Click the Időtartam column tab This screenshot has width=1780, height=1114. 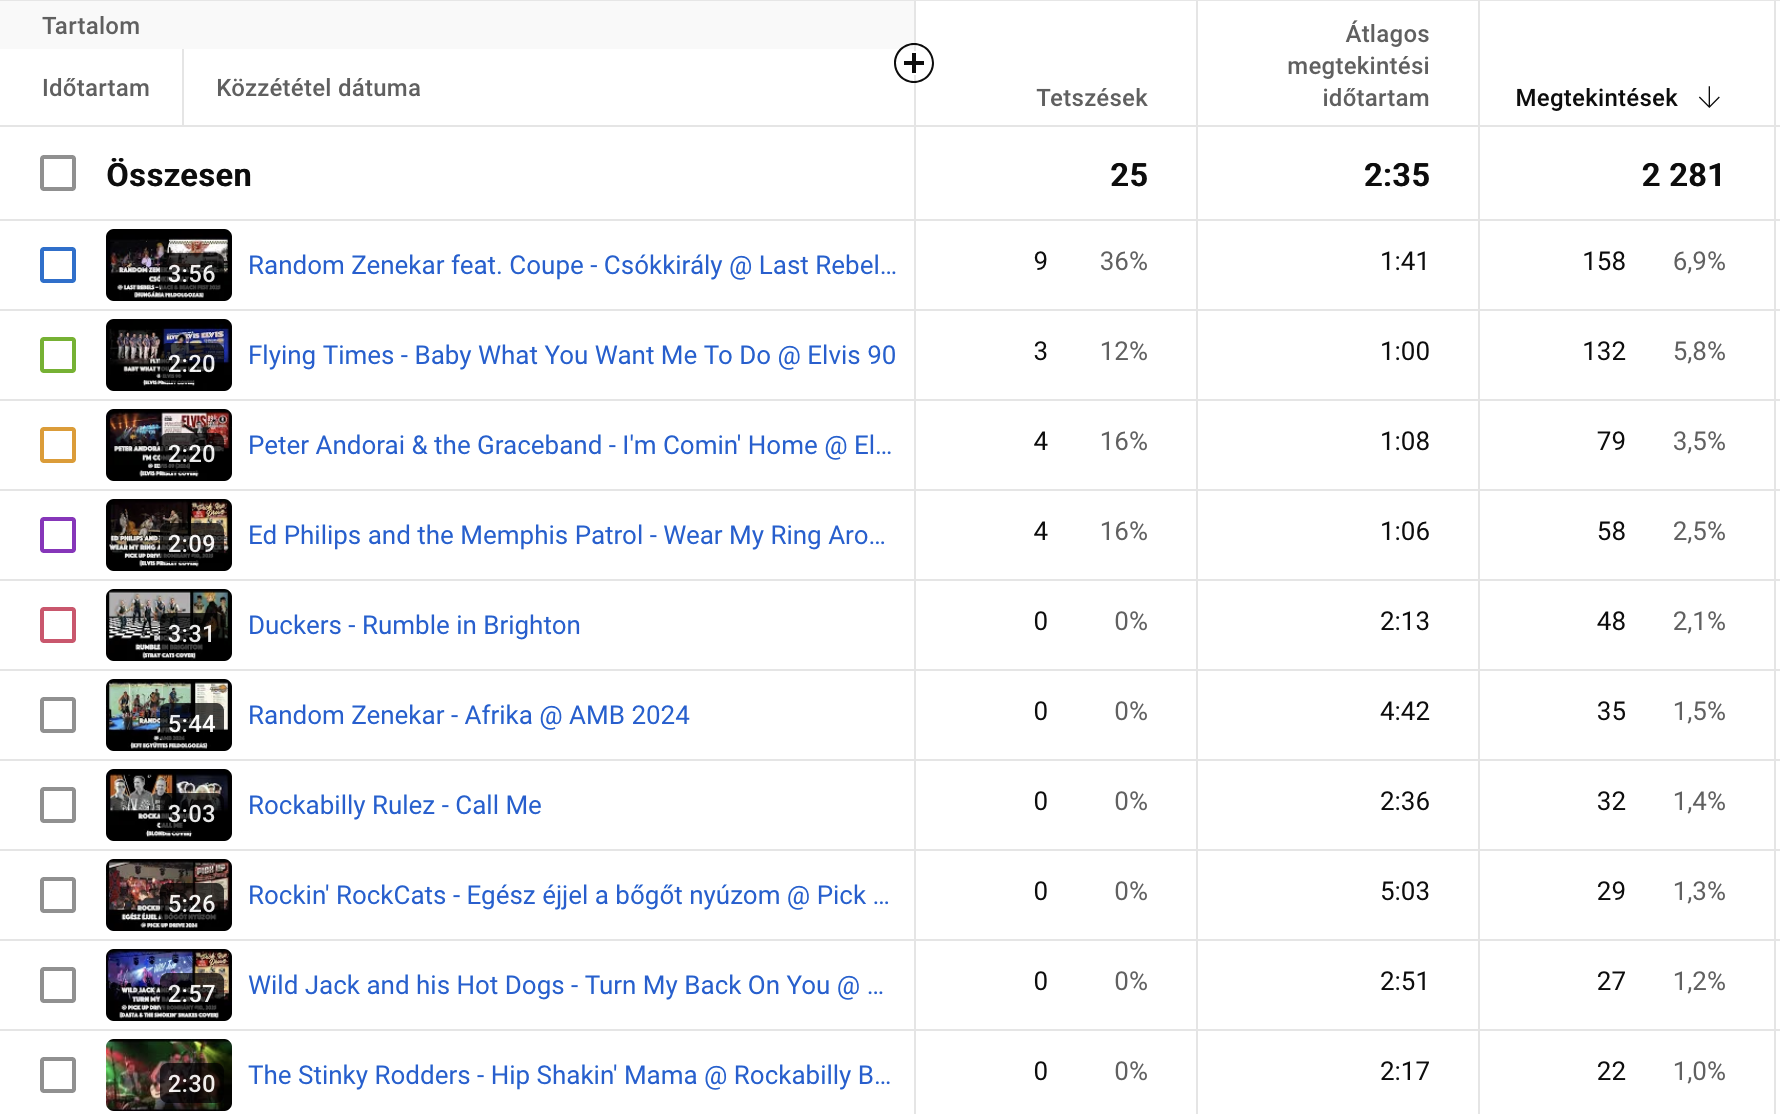[x=96, y=88]
